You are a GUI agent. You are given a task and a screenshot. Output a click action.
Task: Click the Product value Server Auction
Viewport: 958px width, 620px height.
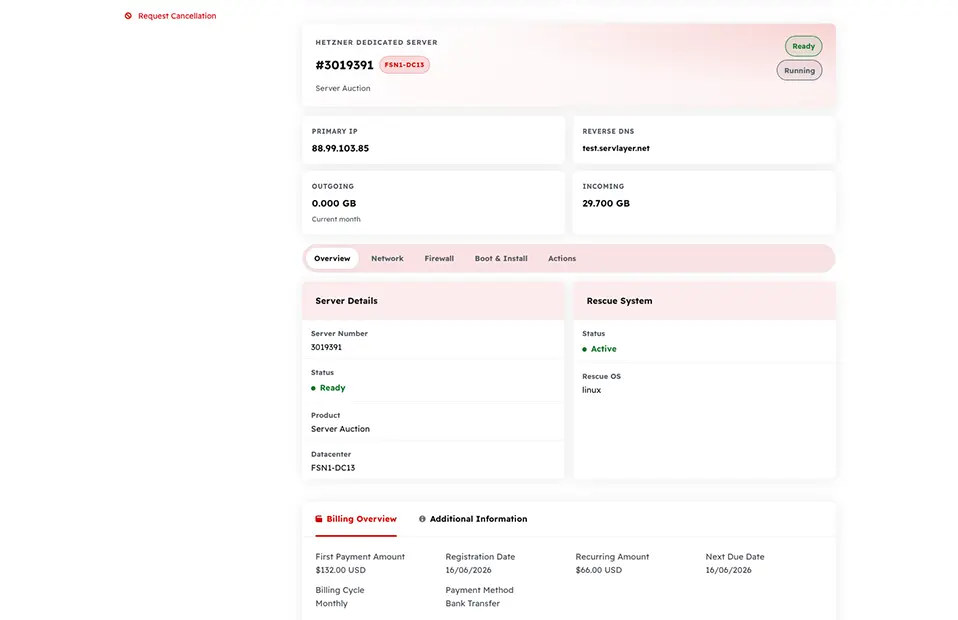[340, 429]
